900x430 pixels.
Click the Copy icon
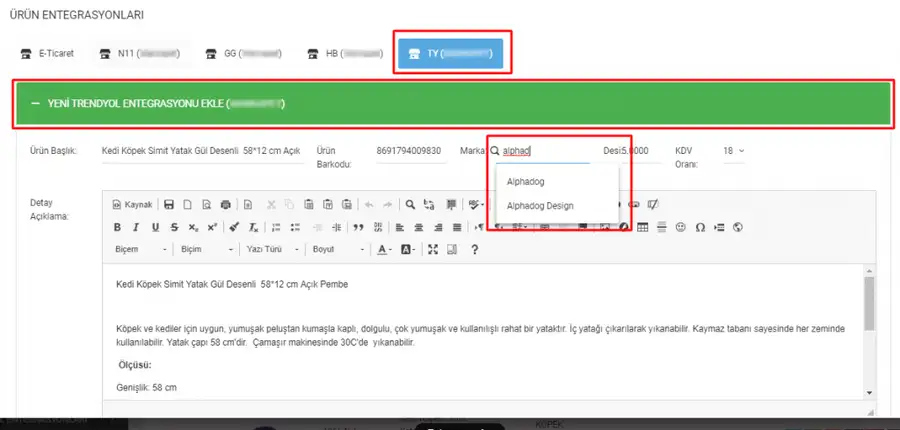[289, 204]
